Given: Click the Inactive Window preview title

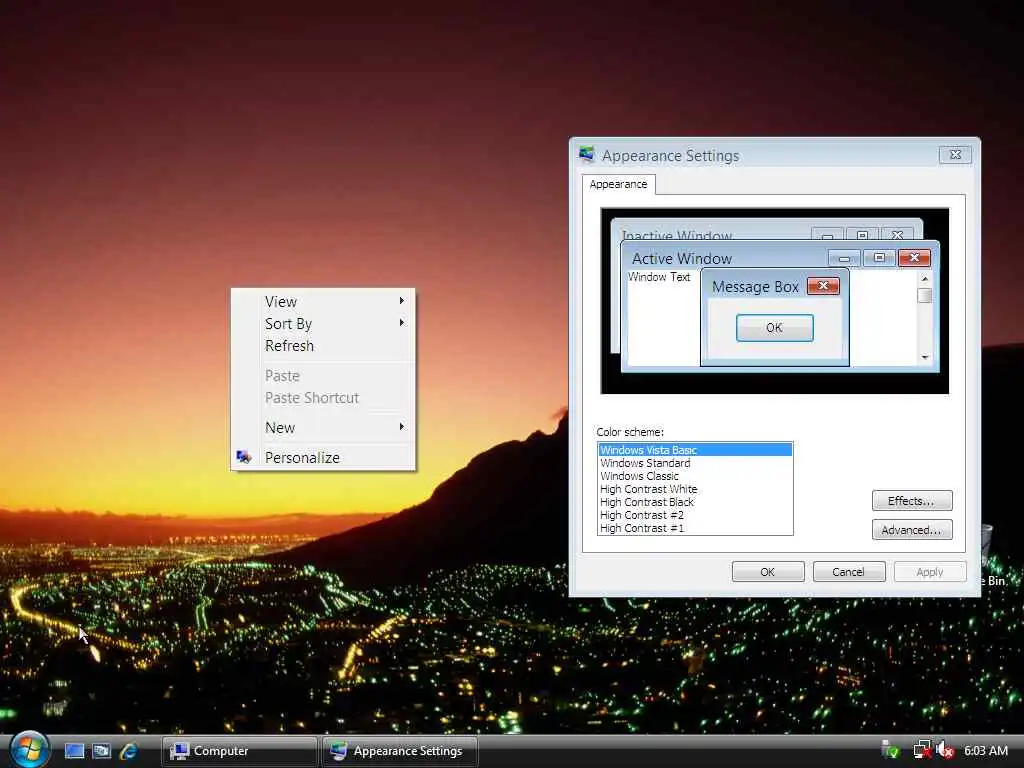Looking at the screenshot, I should [x=677, y=235].
